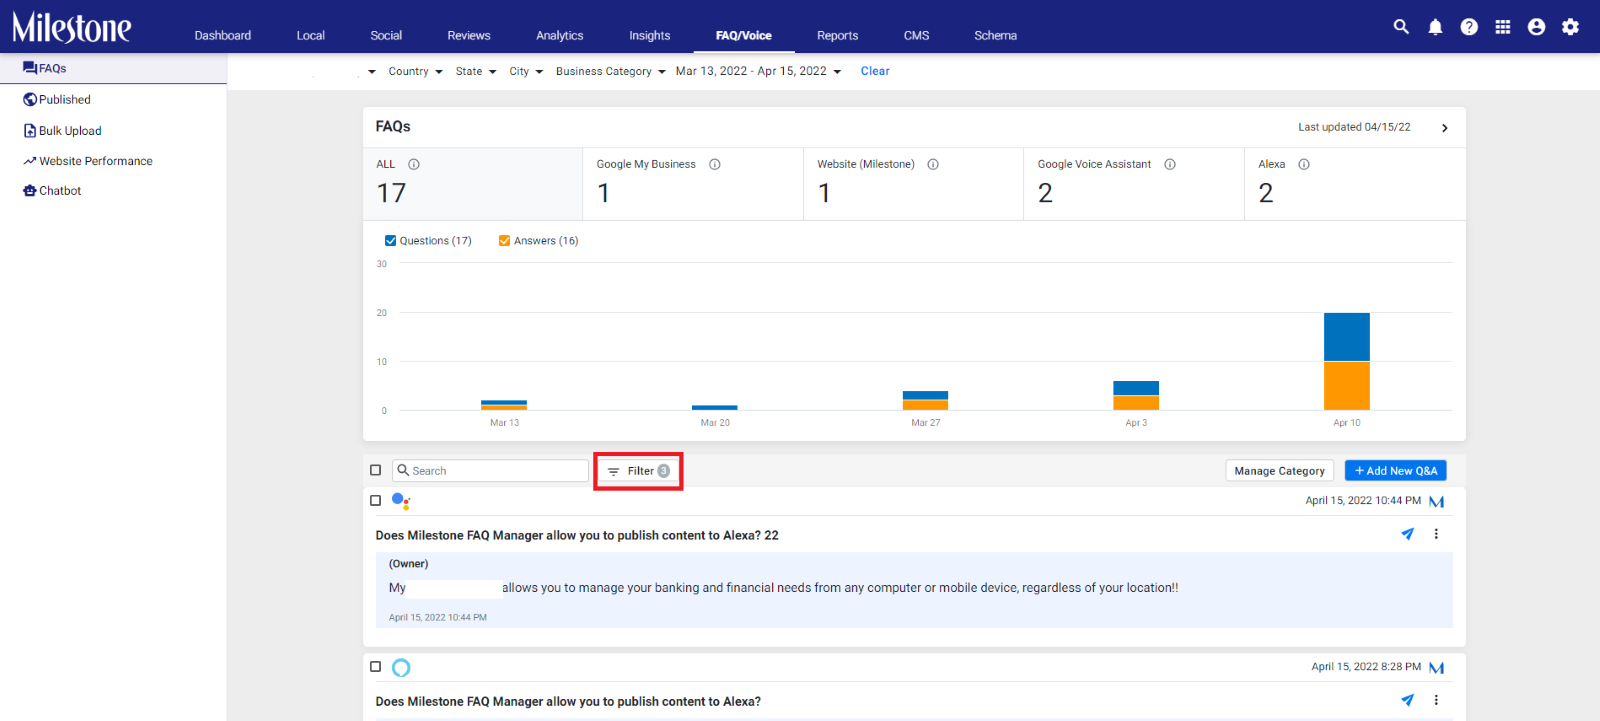Expand the City dropdown
This screenshot has height=721, width=1600.
[x=526, y=71]
